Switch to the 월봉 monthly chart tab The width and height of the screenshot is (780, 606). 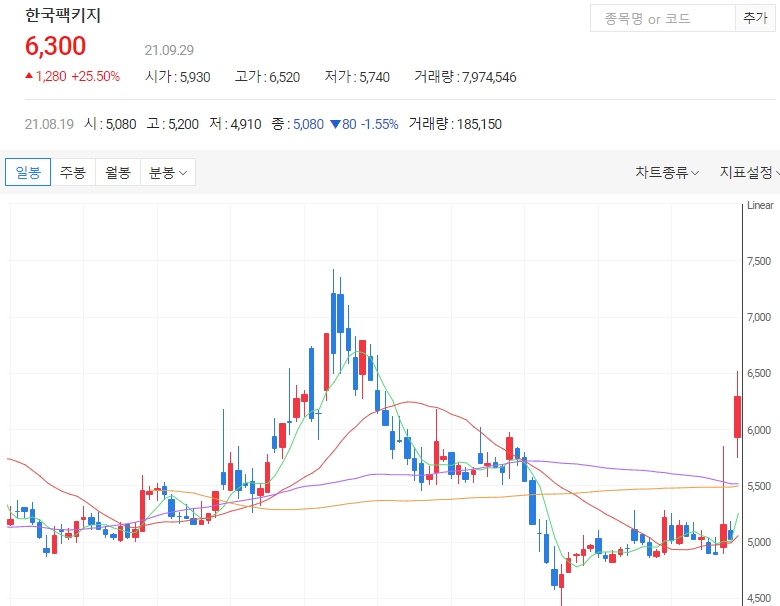[x=118, y=172]
